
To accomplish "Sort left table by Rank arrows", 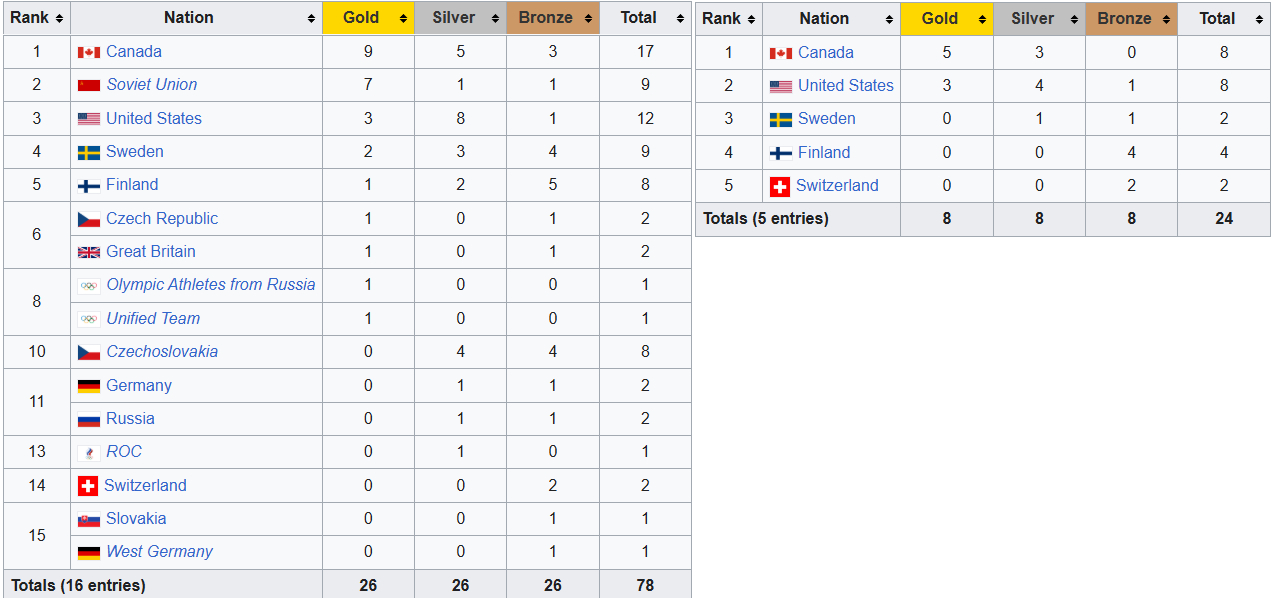I will click(x=59, y=18).
